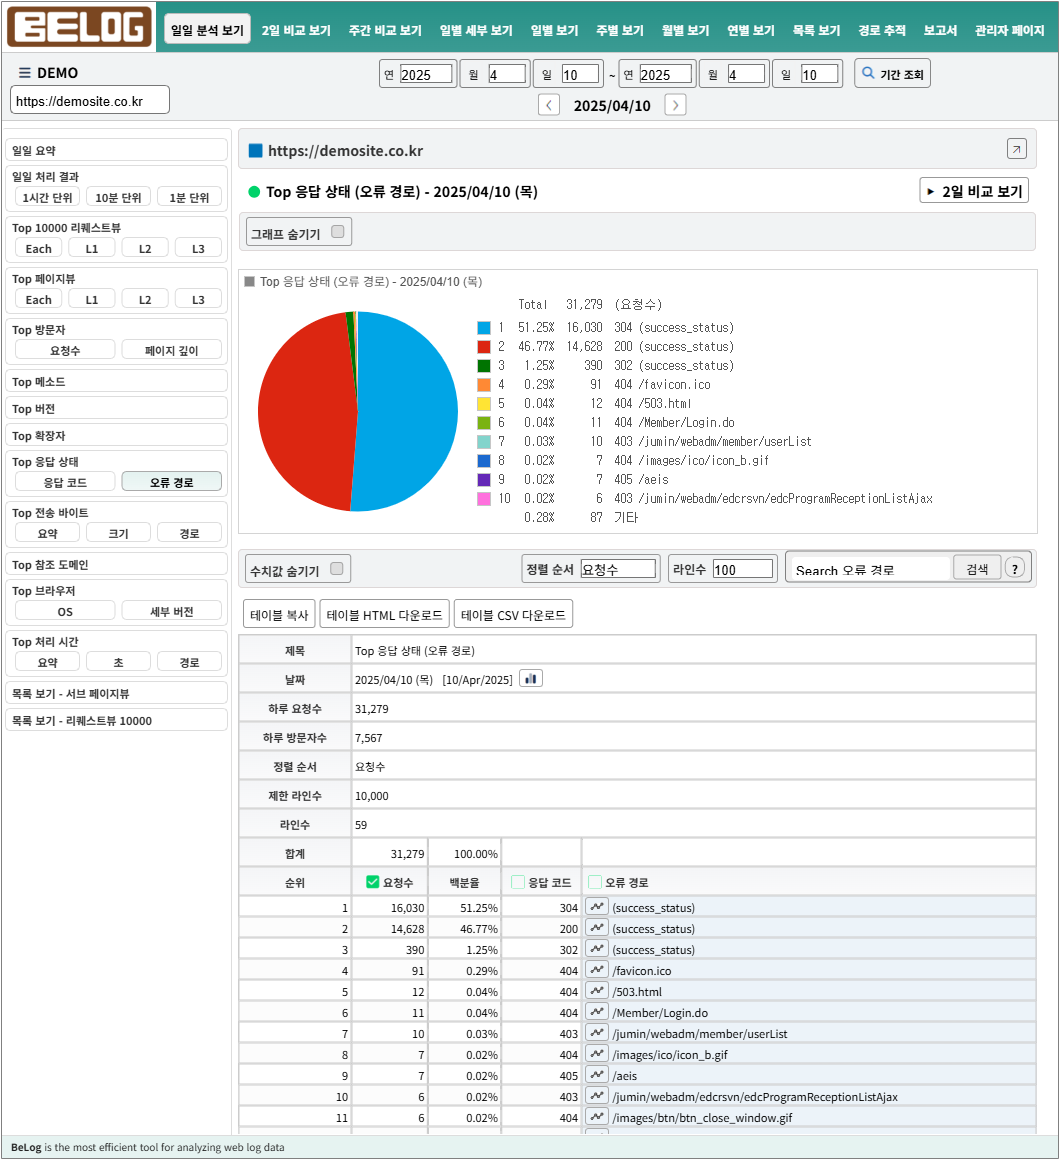Open the site URL selector demosite.co.kr

click(90, 101)
